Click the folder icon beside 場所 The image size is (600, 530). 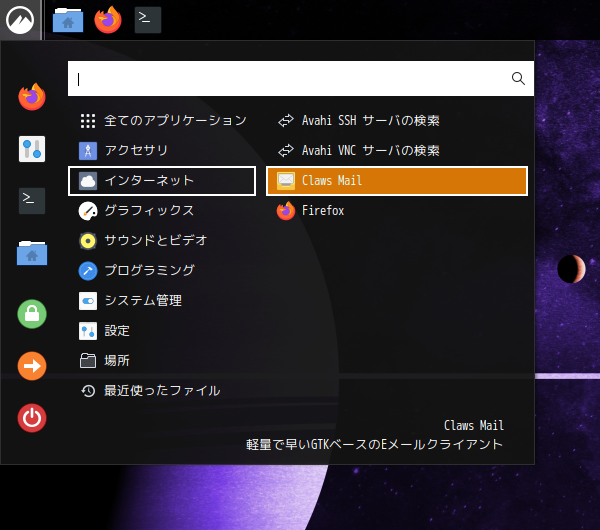pyautogui.click(x=88, y=361)
